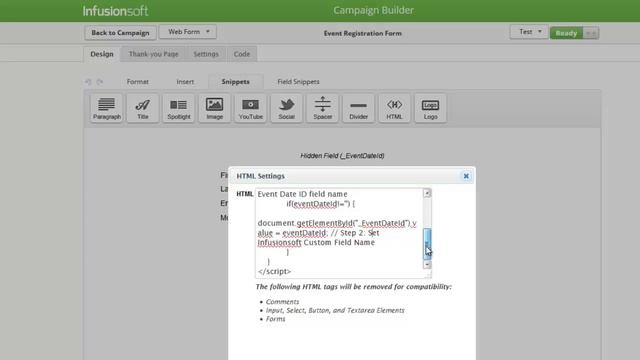
Task: Click the Event Registration Form title
Action: pyautogui.click(x=362, y=33)
